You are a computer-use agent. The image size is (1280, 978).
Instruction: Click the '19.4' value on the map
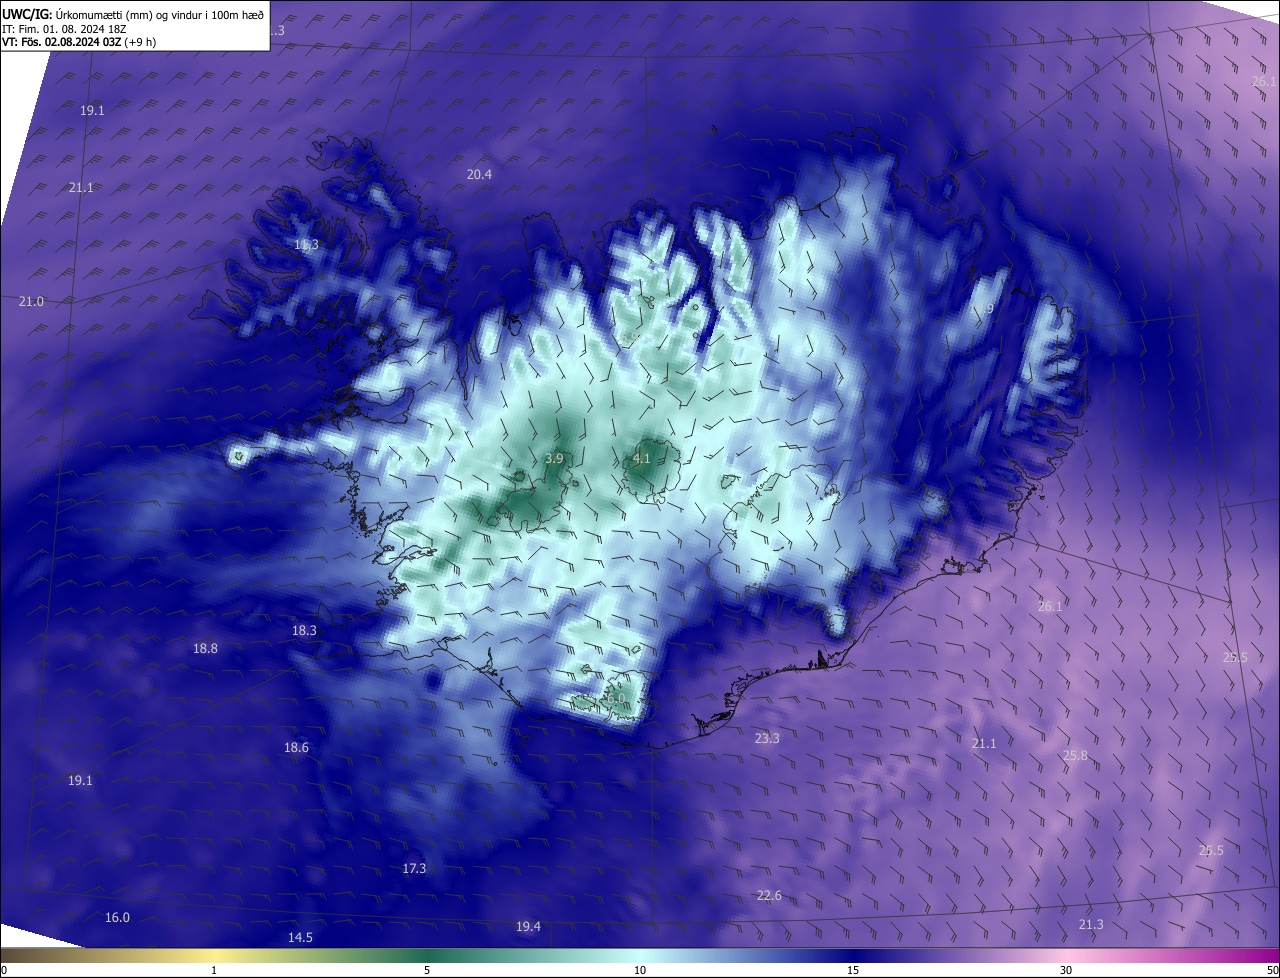coord(528,927)
